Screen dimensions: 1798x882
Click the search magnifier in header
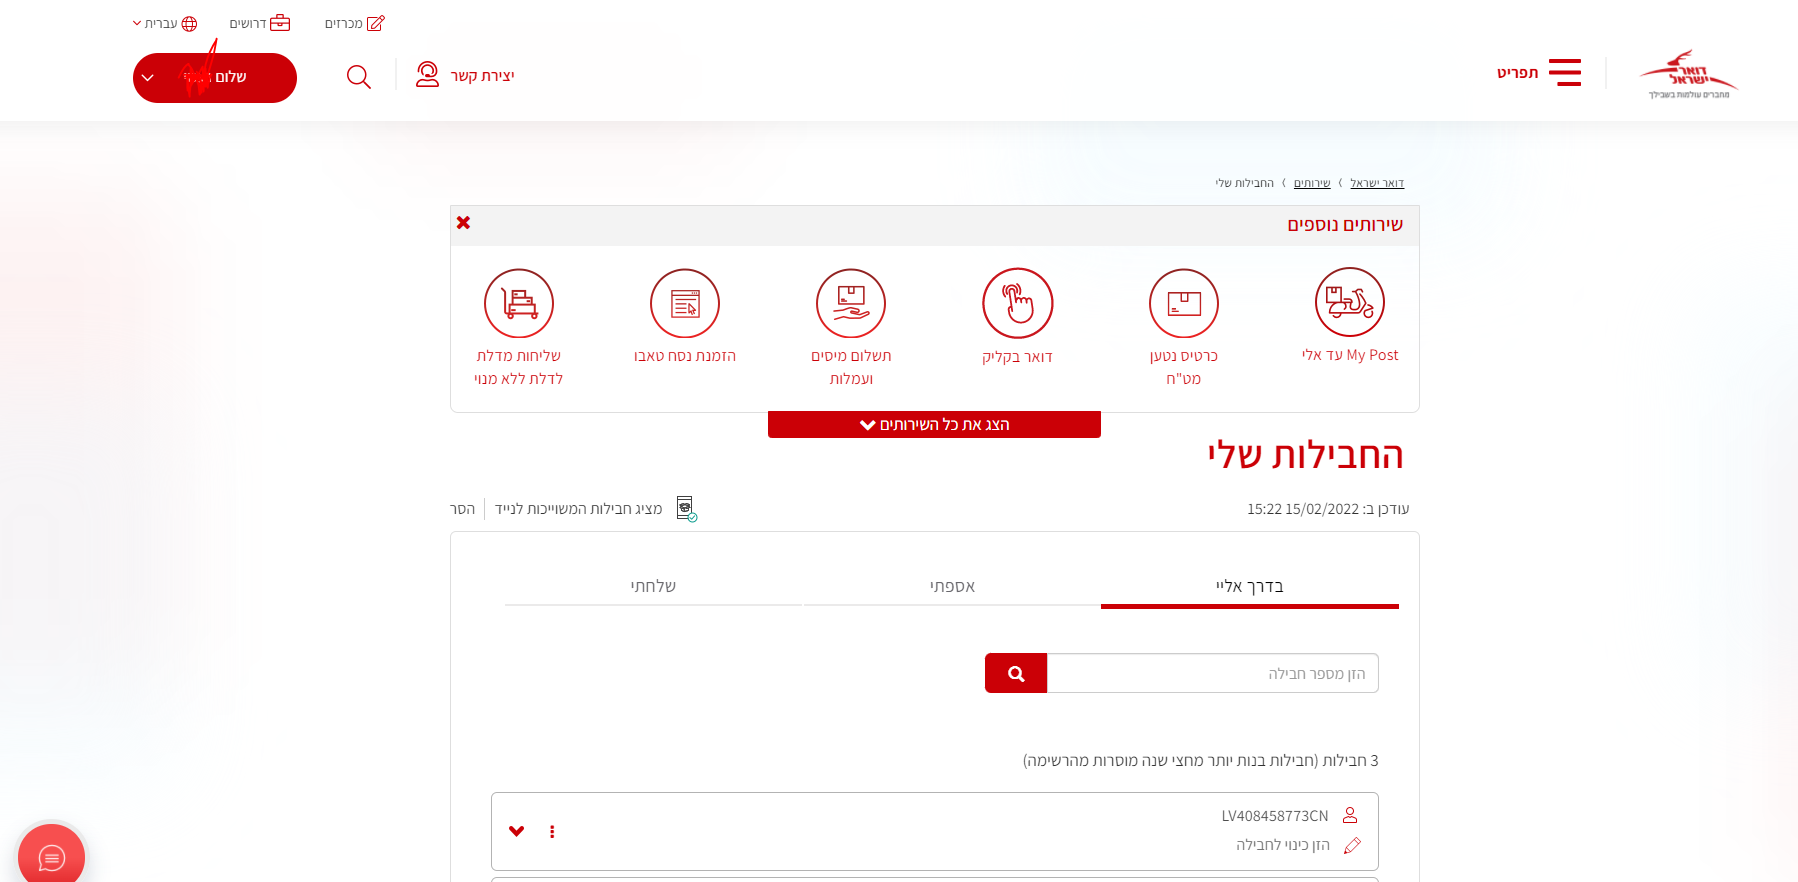pos(359,76)
